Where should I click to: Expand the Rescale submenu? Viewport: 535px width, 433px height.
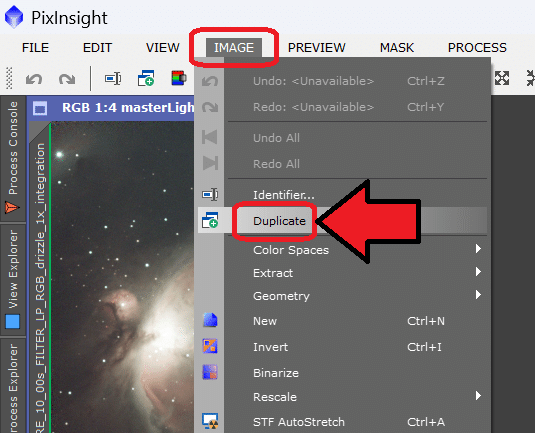tap(342, 396)
